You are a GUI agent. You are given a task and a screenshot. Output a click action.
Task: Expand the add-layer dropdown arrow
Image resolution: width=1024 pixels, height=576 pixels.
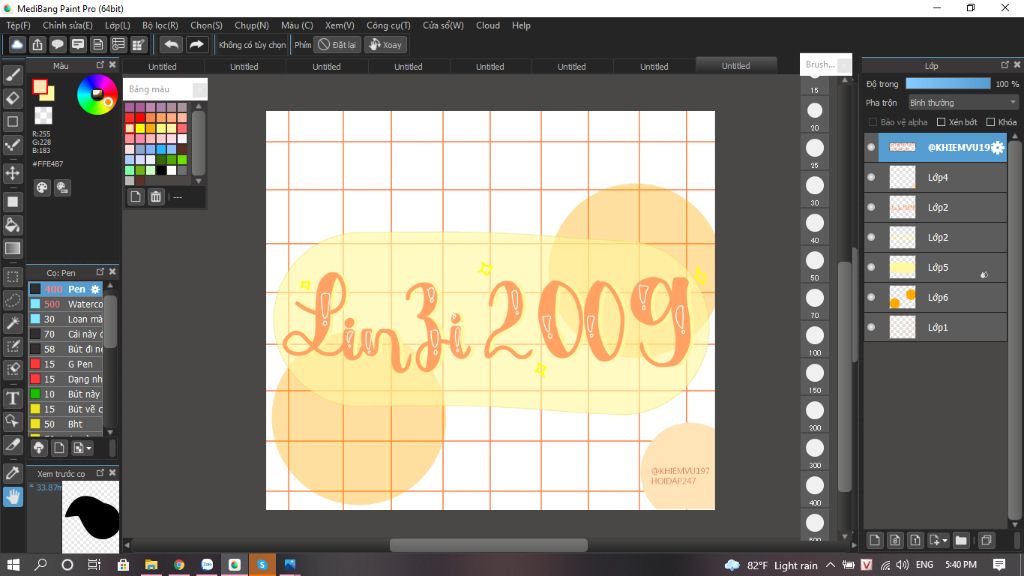pos(945,541)
